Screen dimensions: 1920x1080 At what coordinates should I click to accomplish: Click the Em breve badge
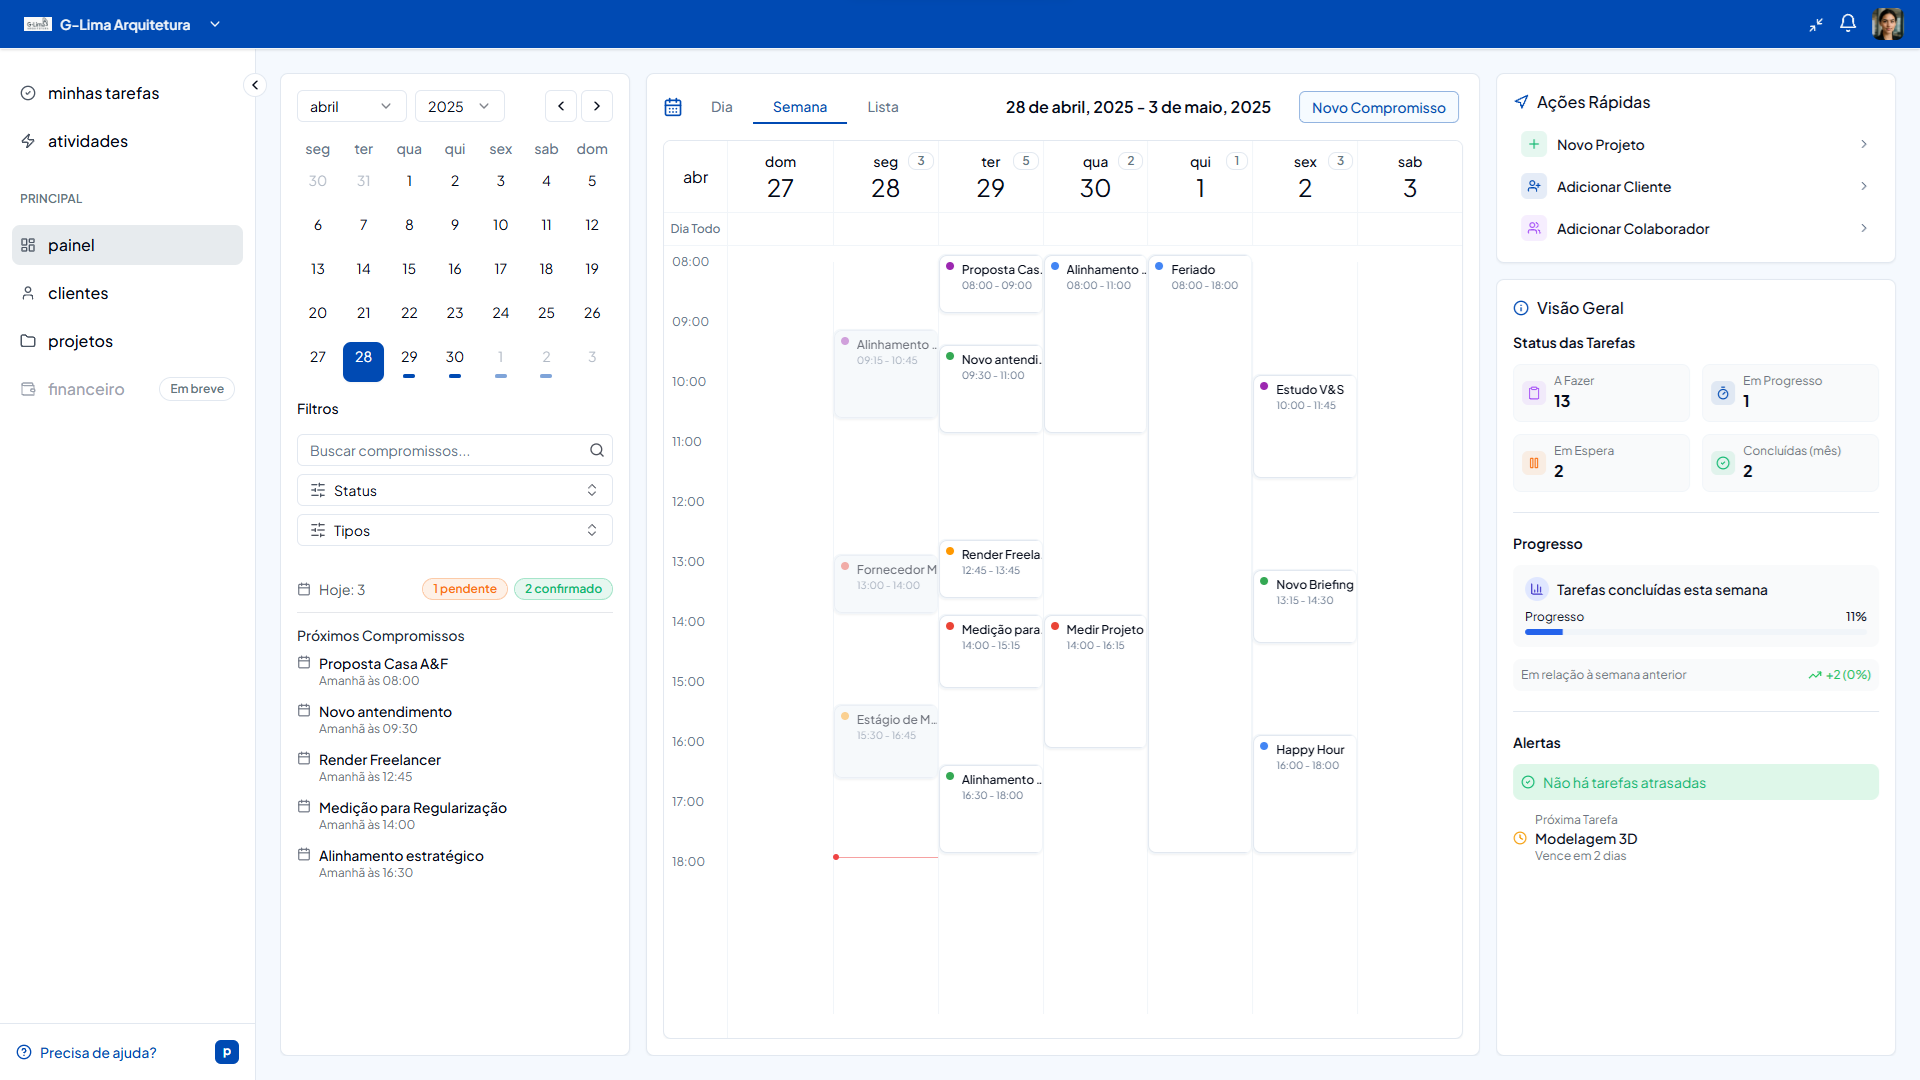click(196, 389)
